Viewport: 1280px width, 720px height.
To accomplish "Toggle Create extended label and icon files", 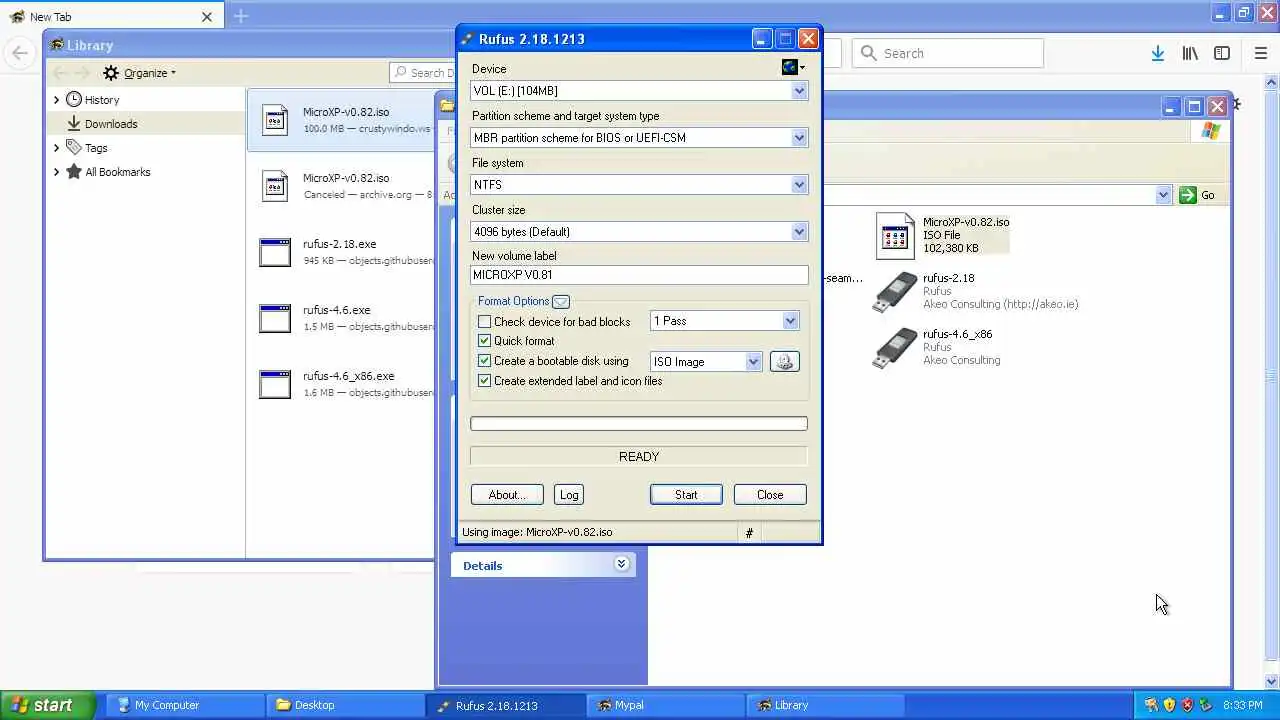I will [x=485, y=381].
